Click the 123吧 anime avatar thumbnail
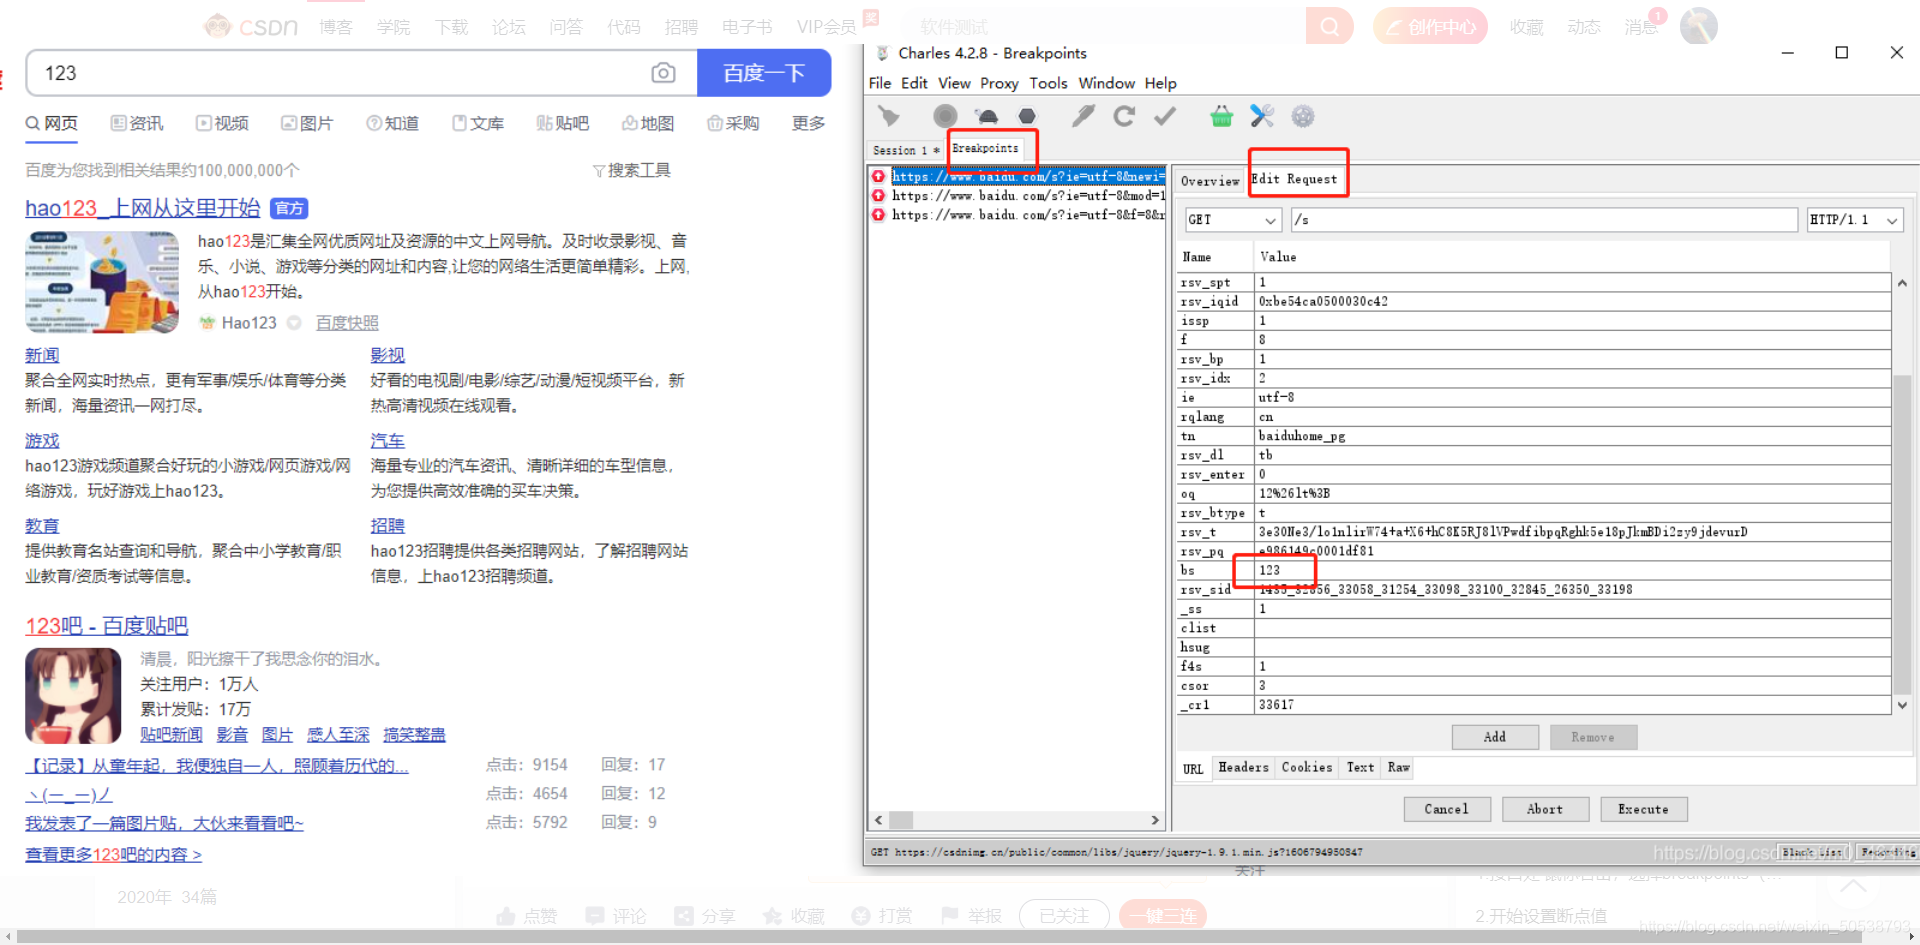Viewport: 1920px width, 945px height. (73, 696)
